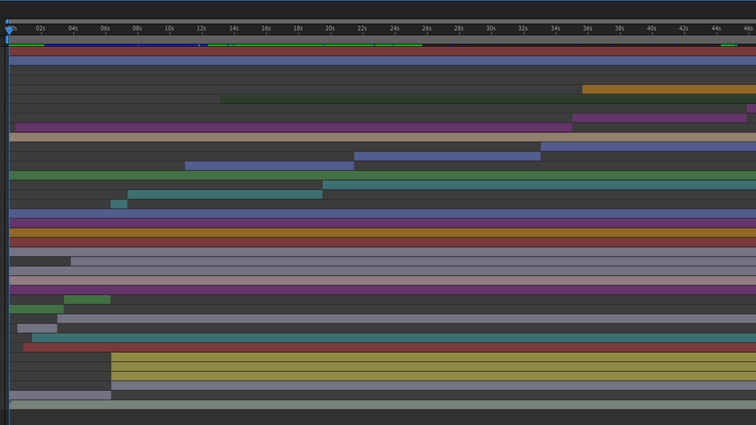Select the short green bar starting at 0s

(x=37, y=309)
